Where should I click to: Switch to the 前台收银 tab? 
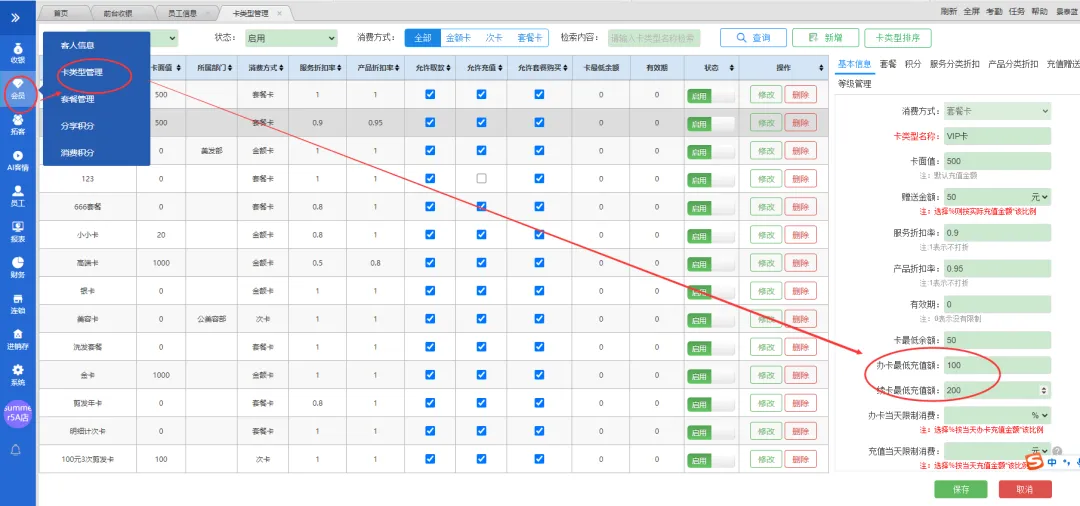118,13
